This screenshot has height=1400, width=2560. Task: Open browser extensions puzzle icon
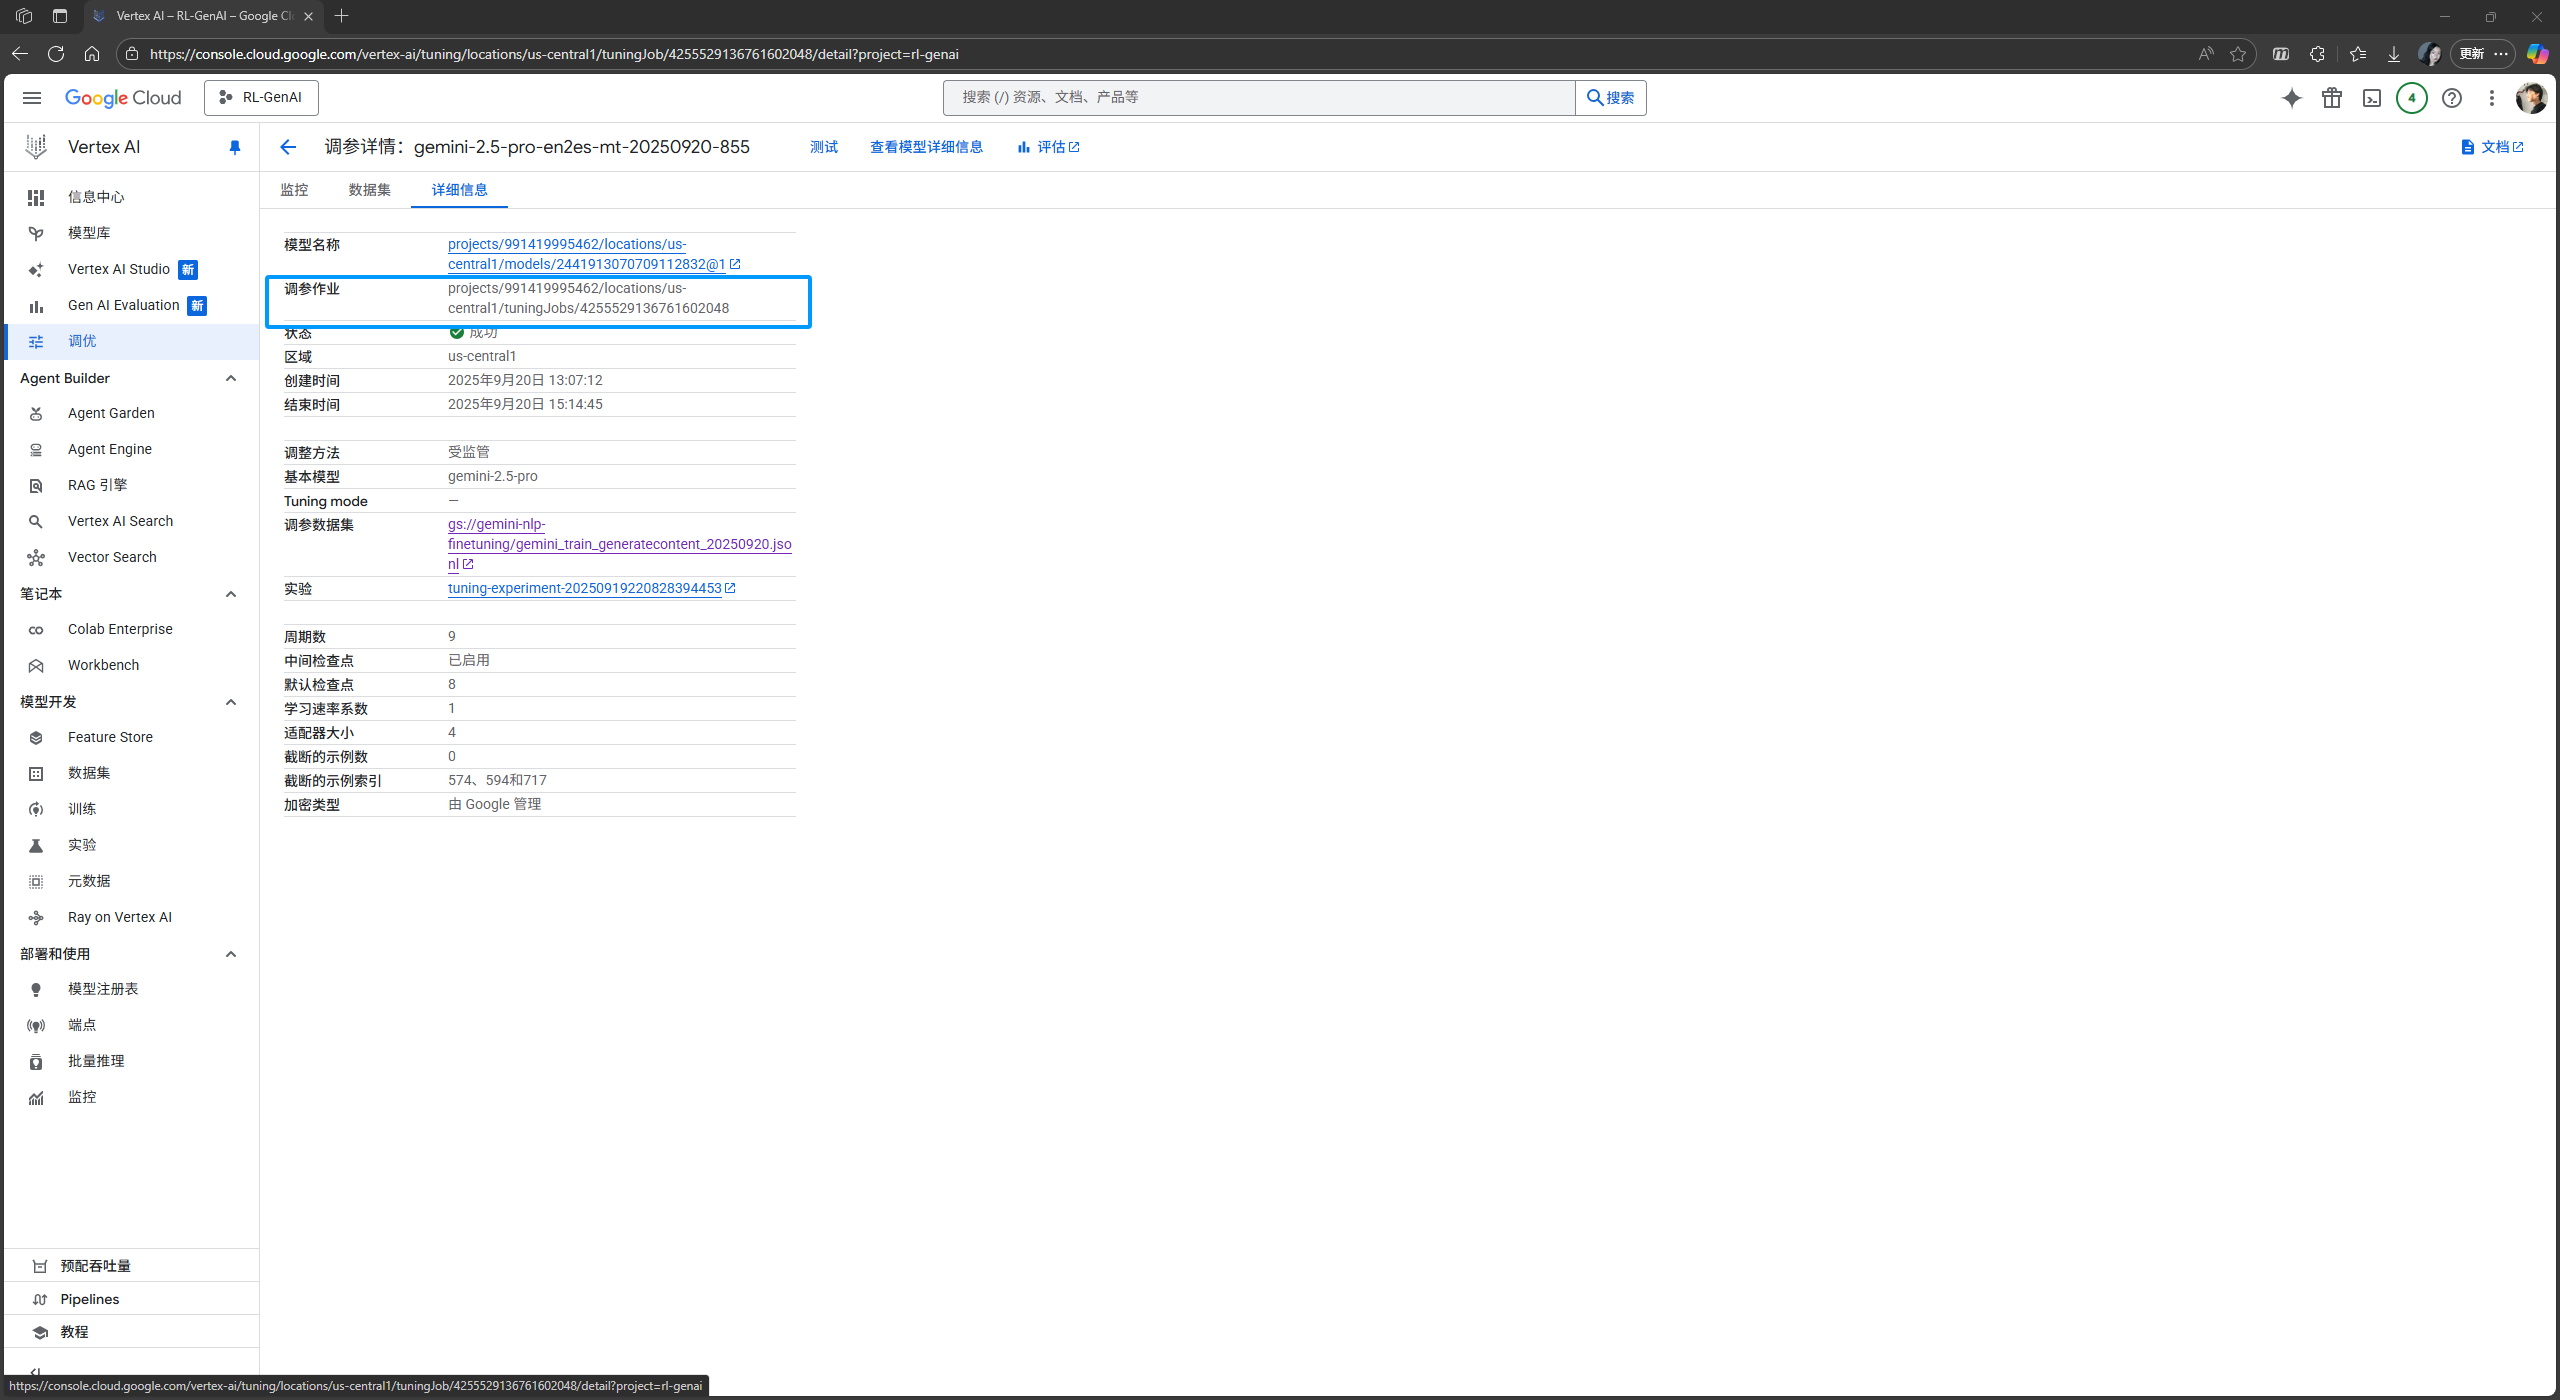[x=2318, y=54]
